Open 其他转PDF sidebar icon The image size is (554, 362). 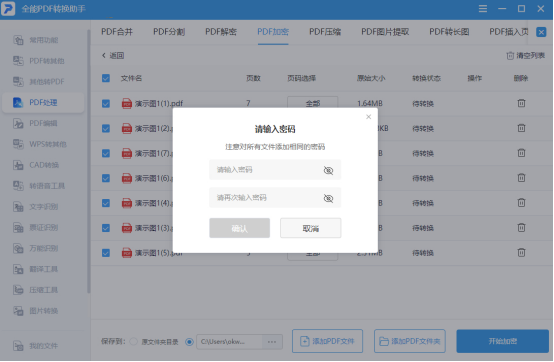[x=18, y=82]
